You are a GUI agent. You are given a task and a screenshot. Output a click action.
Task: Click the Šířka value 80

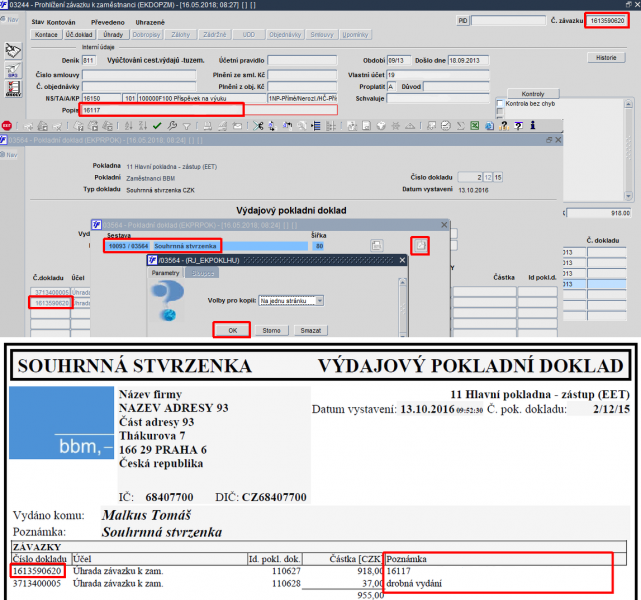point(319,246)
